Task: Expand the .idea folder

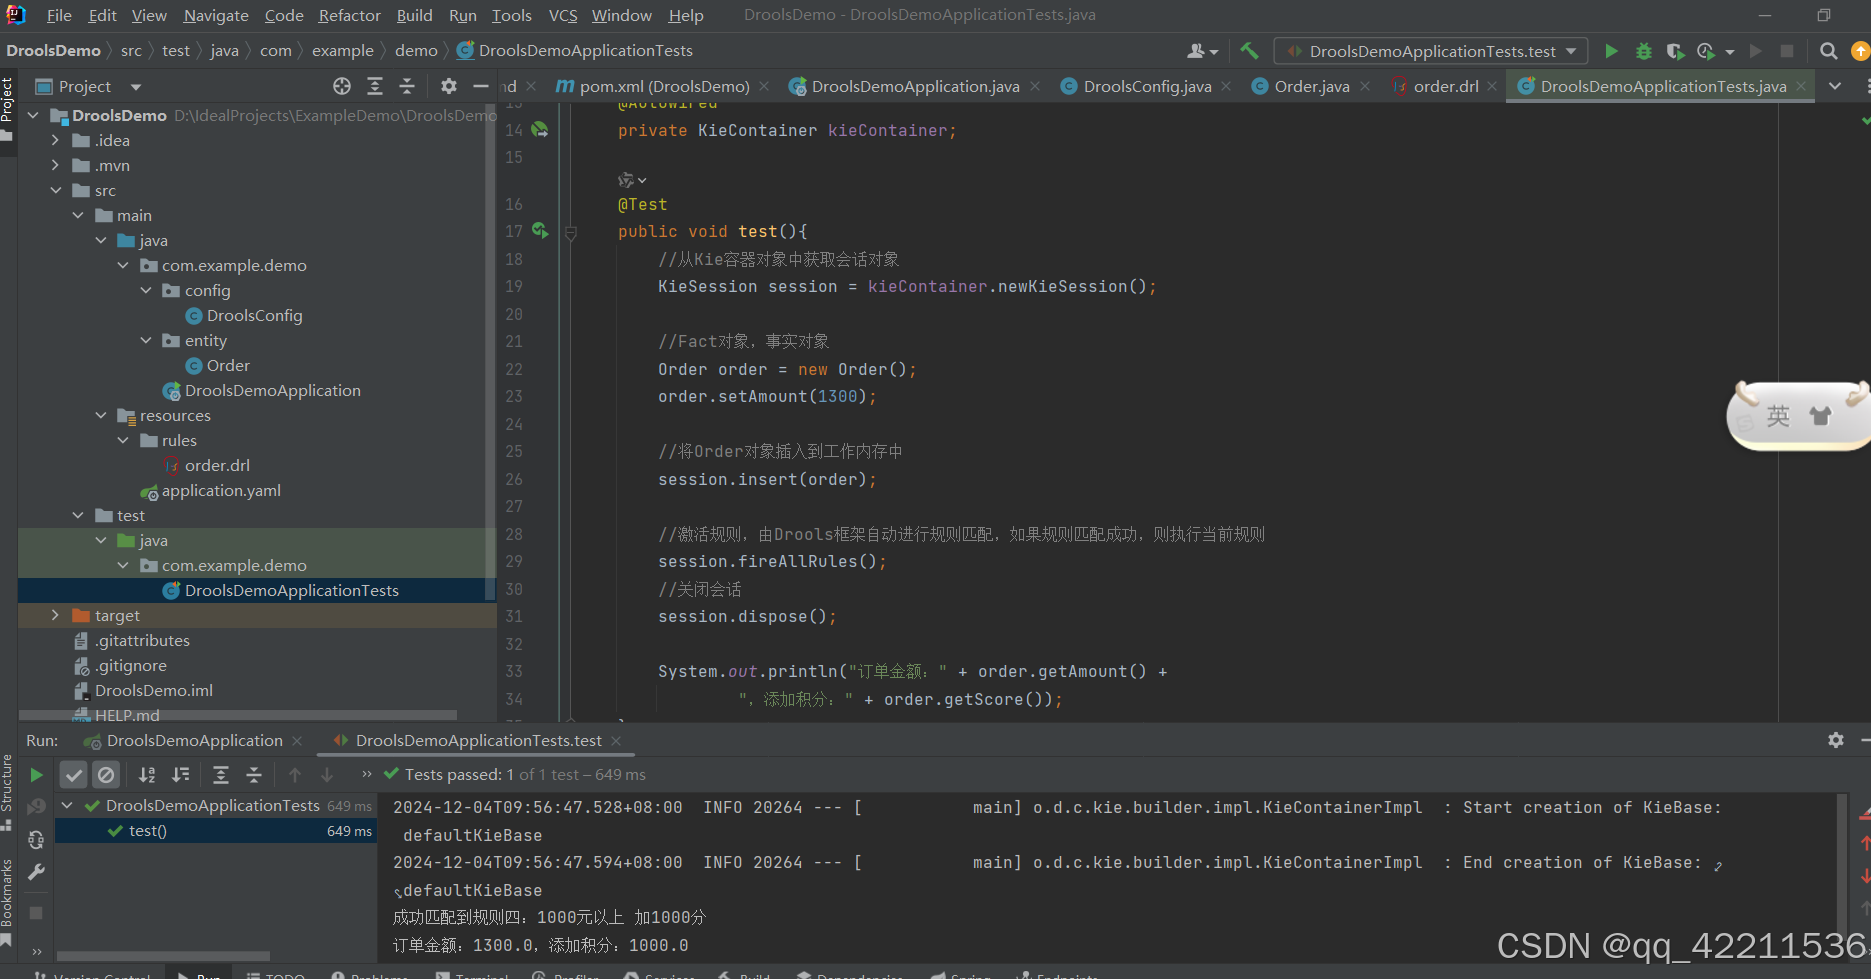Action: tap(56, 141)
